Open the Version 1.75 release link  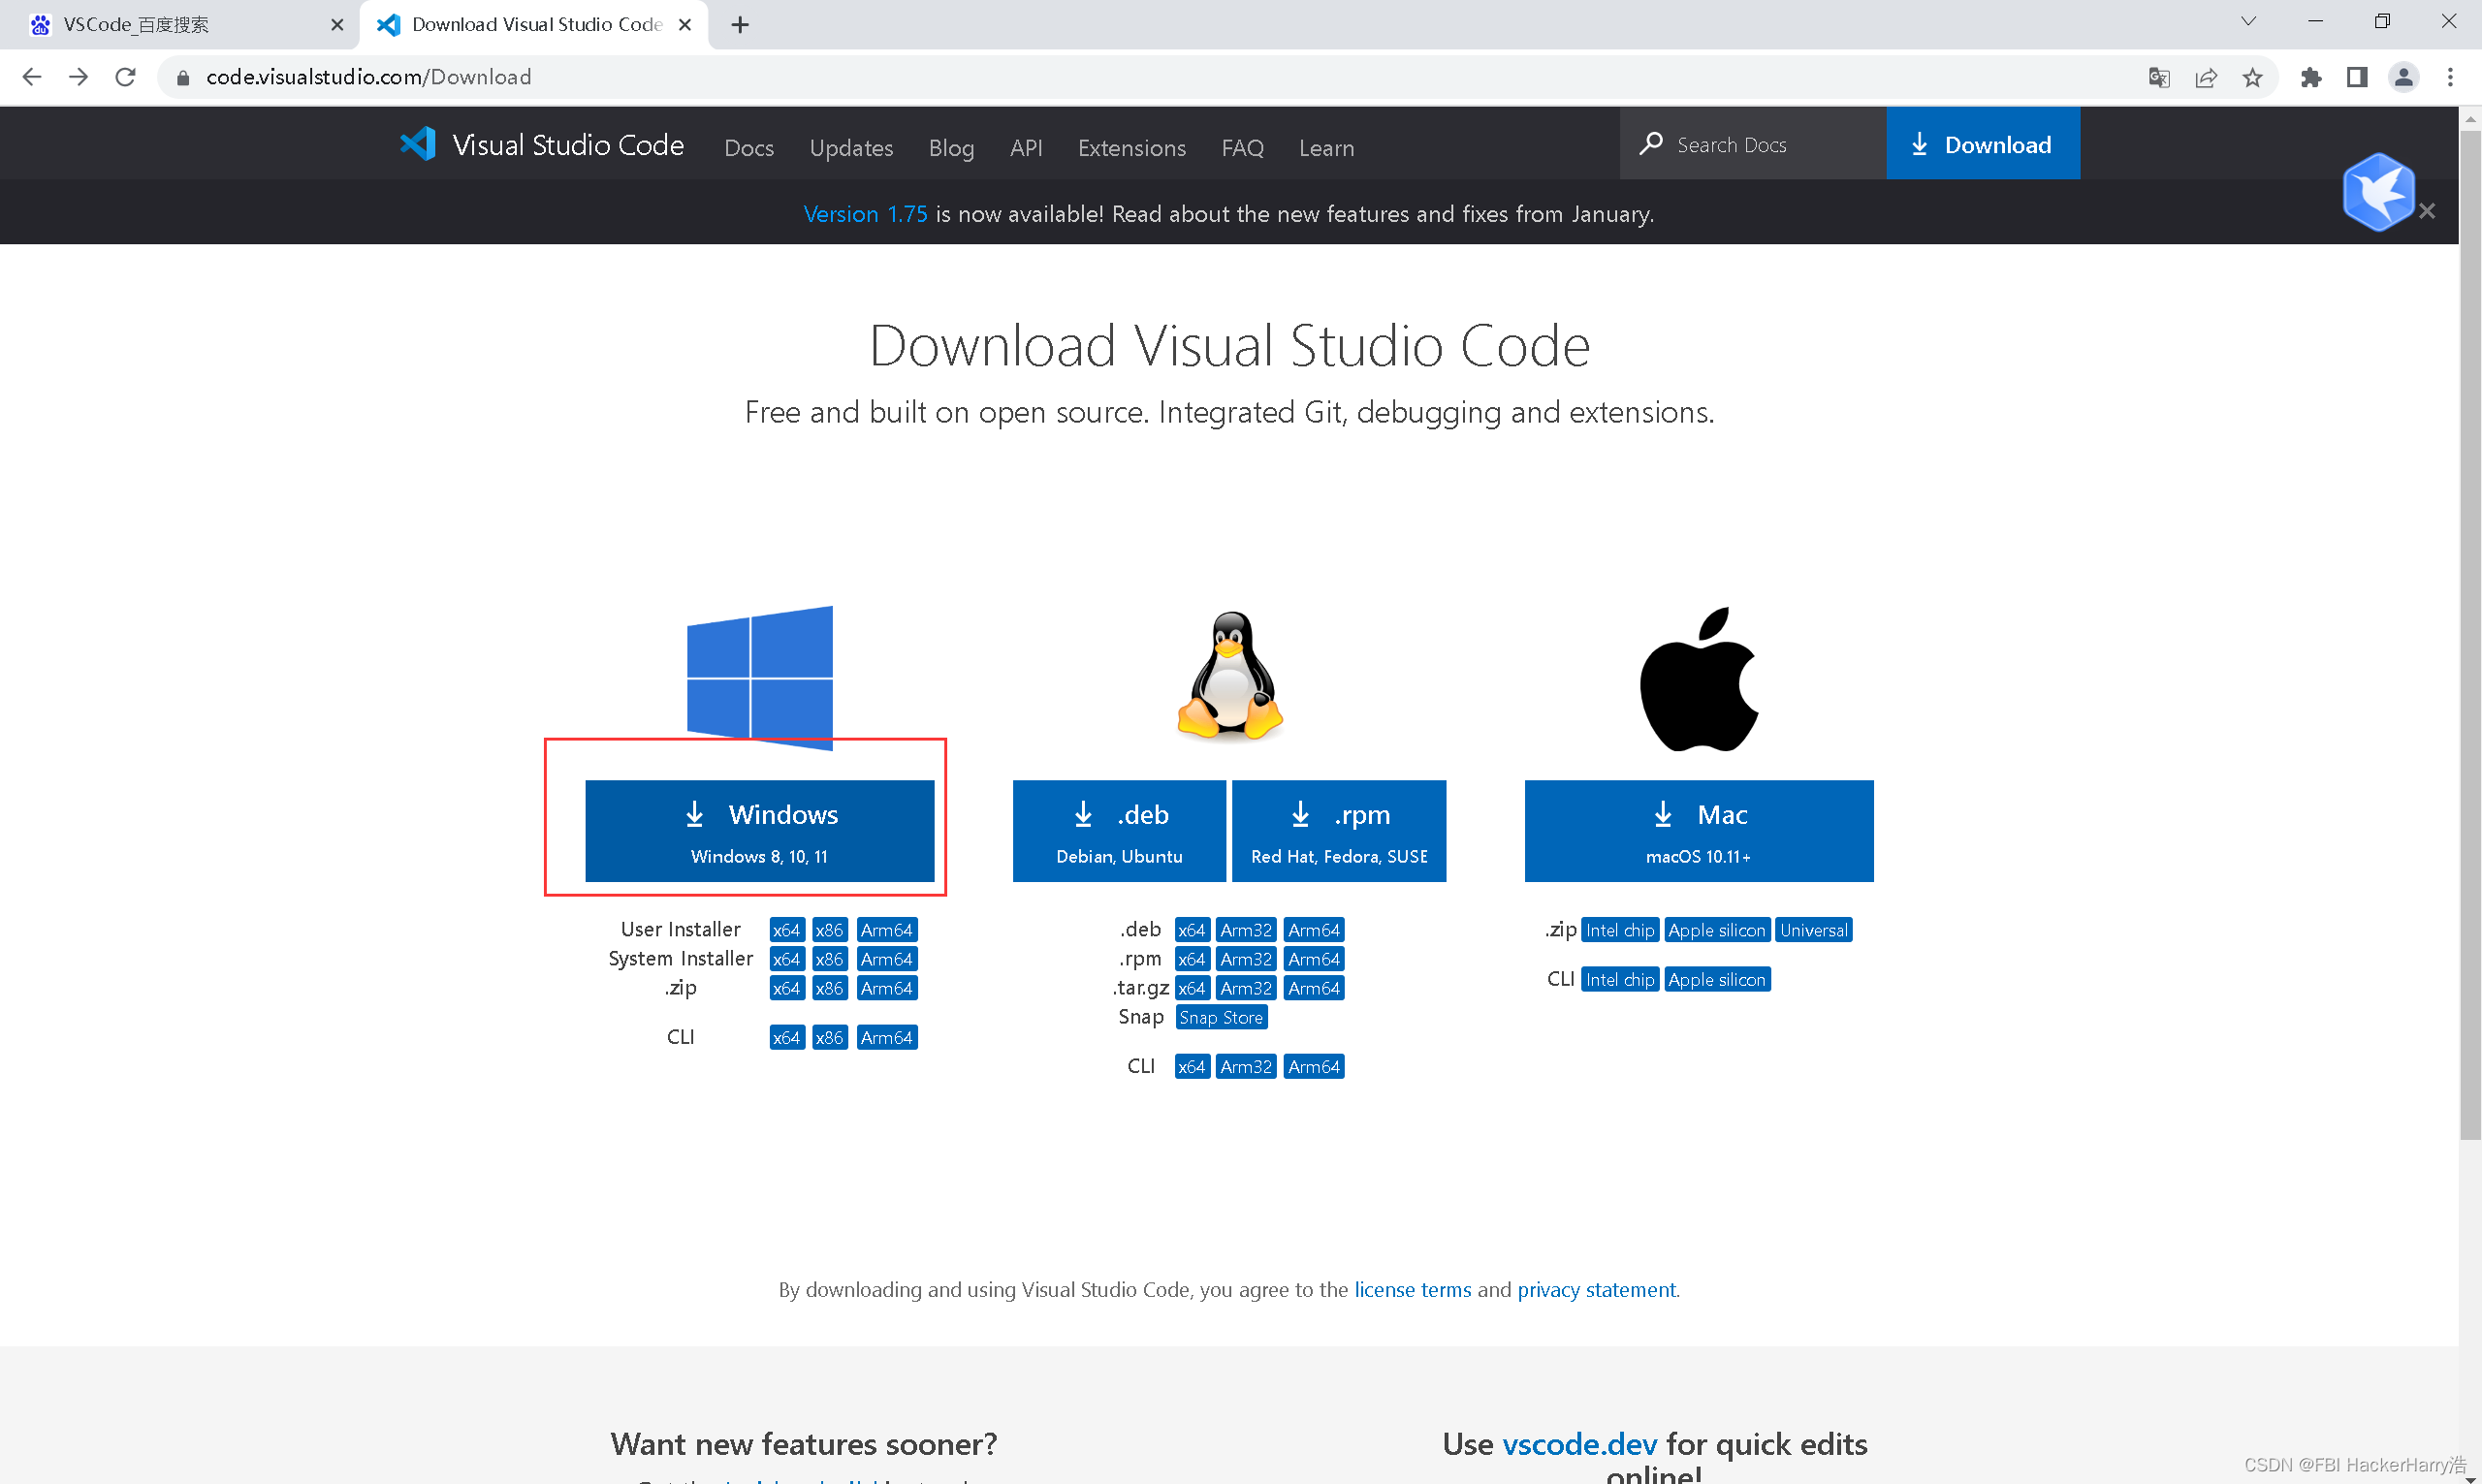pos(865,214)
